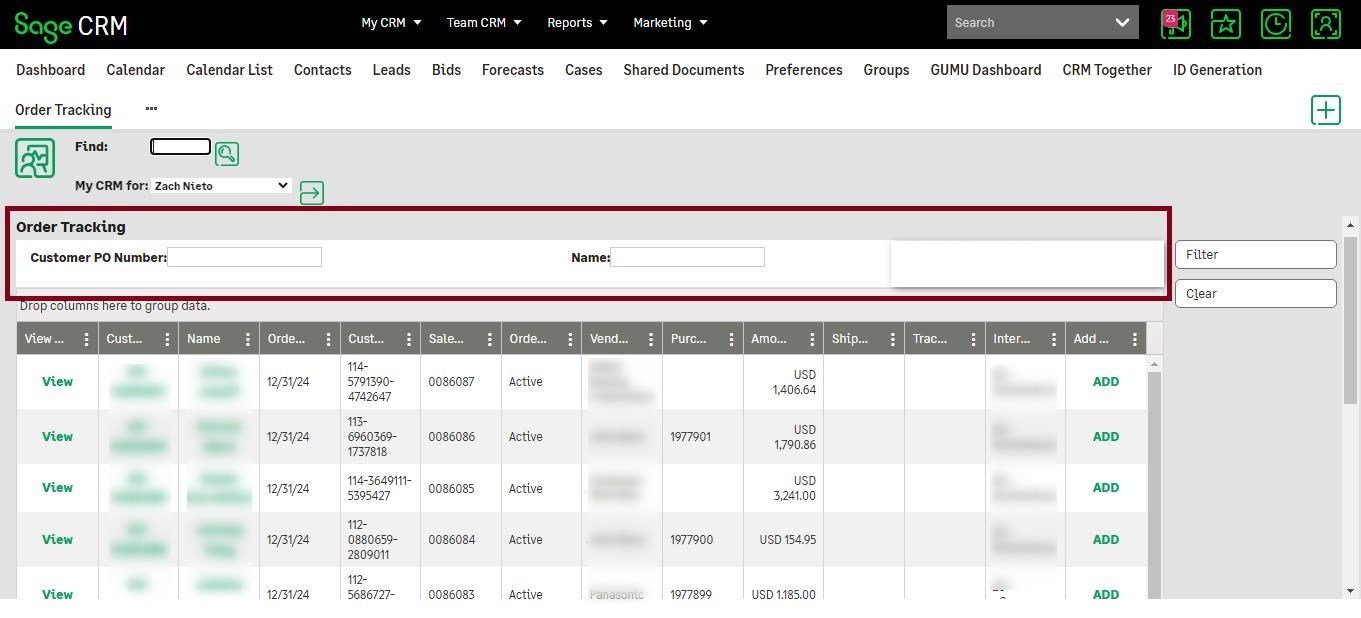Open the Favorites star icon

[x=1225, y=24]
